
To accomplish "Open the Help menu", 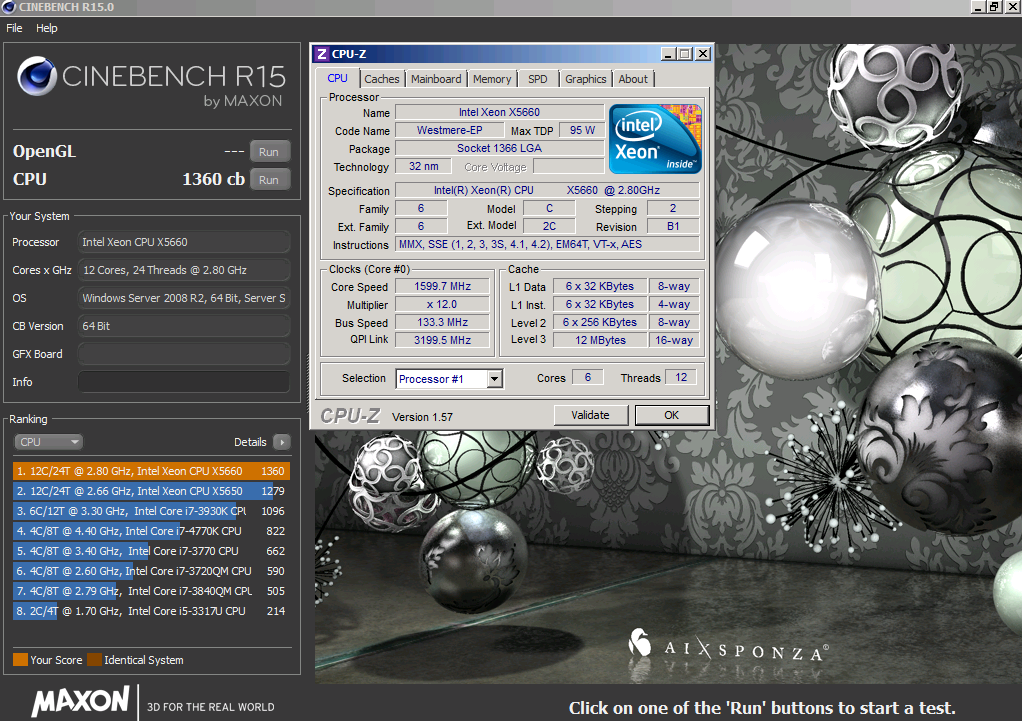I will click(x=46, y=28).
